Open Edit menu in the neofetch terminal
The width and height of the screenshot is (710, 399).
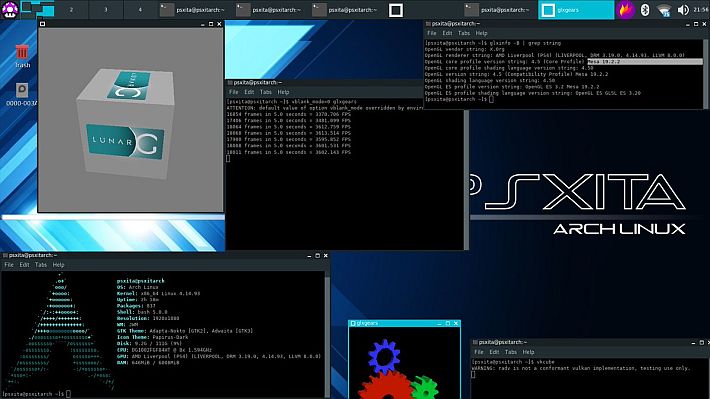[24, 265]
